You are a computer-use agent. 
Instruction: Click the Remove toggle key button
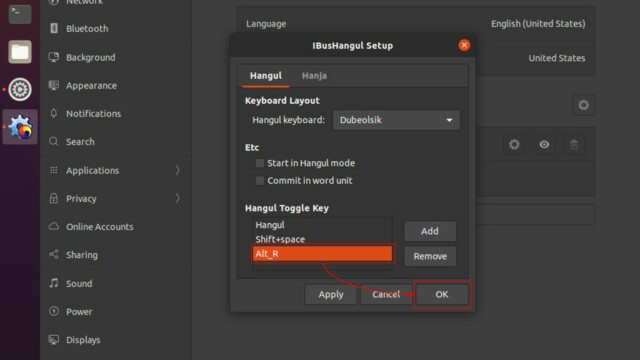[x=430, y=256]
